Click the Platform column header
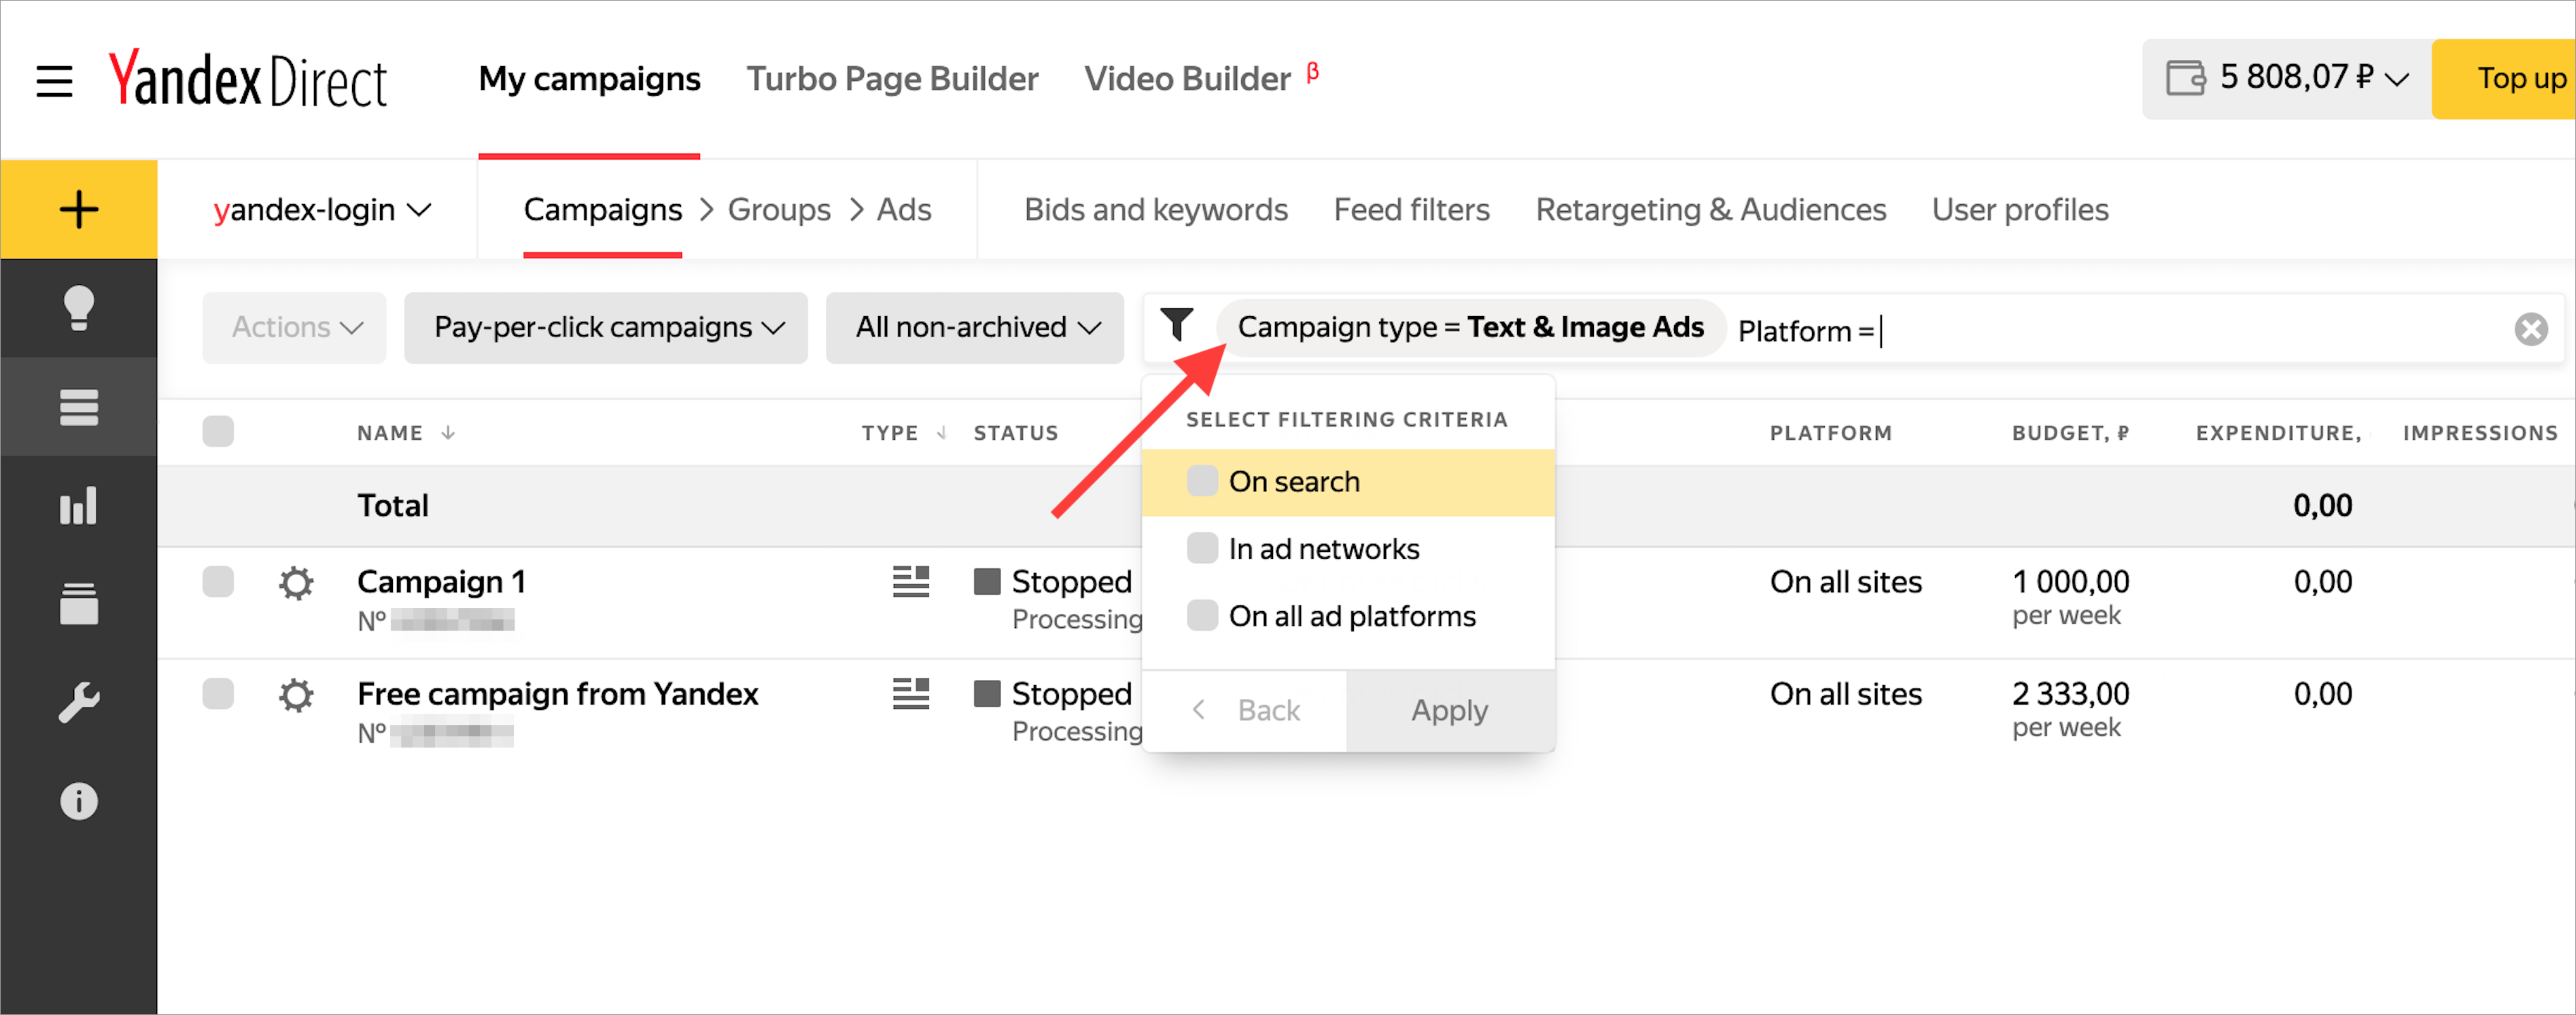 (1831, 433)
